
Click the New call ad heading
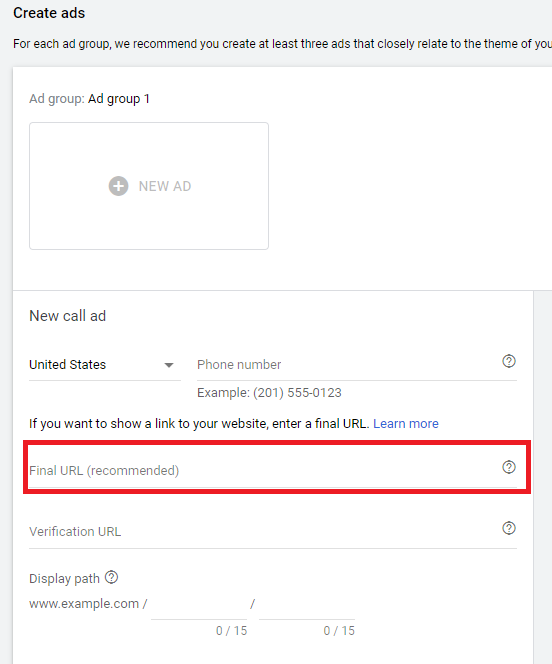[x=67, y=316]
